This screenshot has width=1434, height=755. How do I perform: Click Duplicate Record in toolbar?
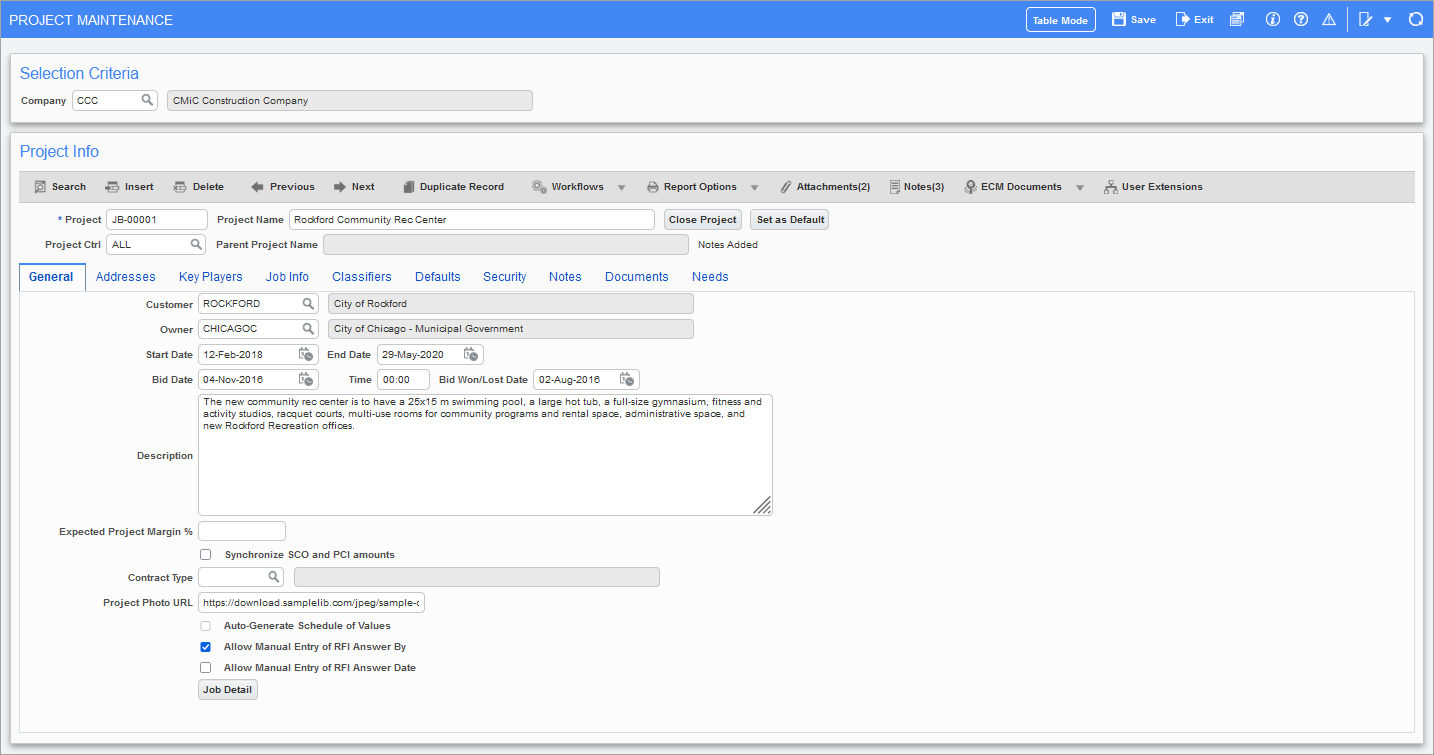coord(453,187)
